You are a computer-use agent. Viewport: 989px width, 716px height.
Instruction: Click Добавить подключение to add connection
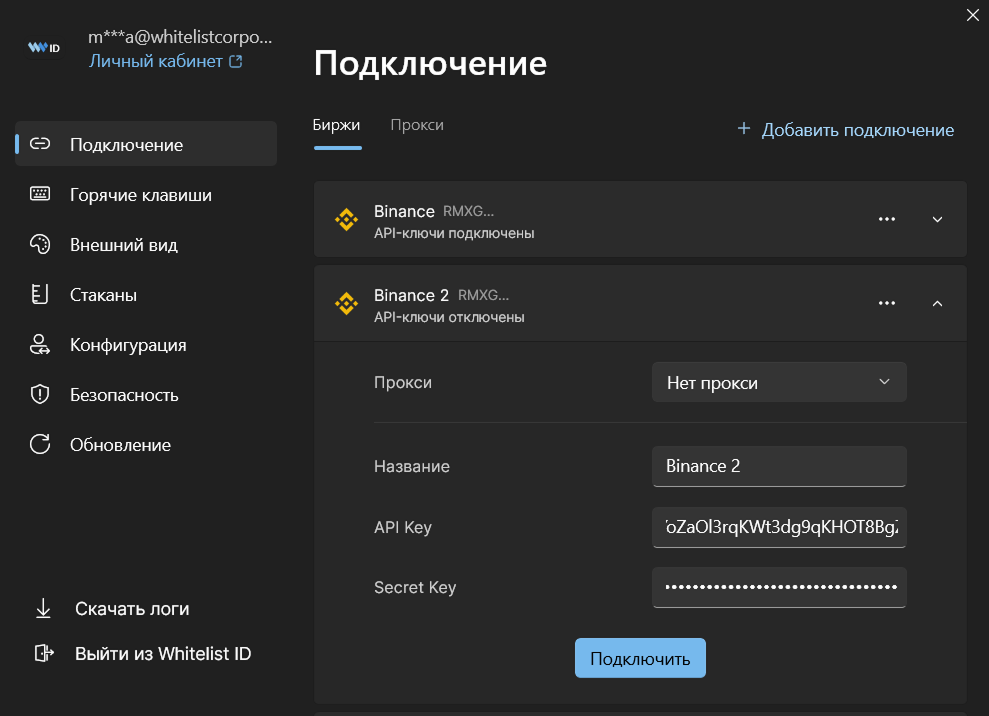pyautogui.click(x=845, y=130)
